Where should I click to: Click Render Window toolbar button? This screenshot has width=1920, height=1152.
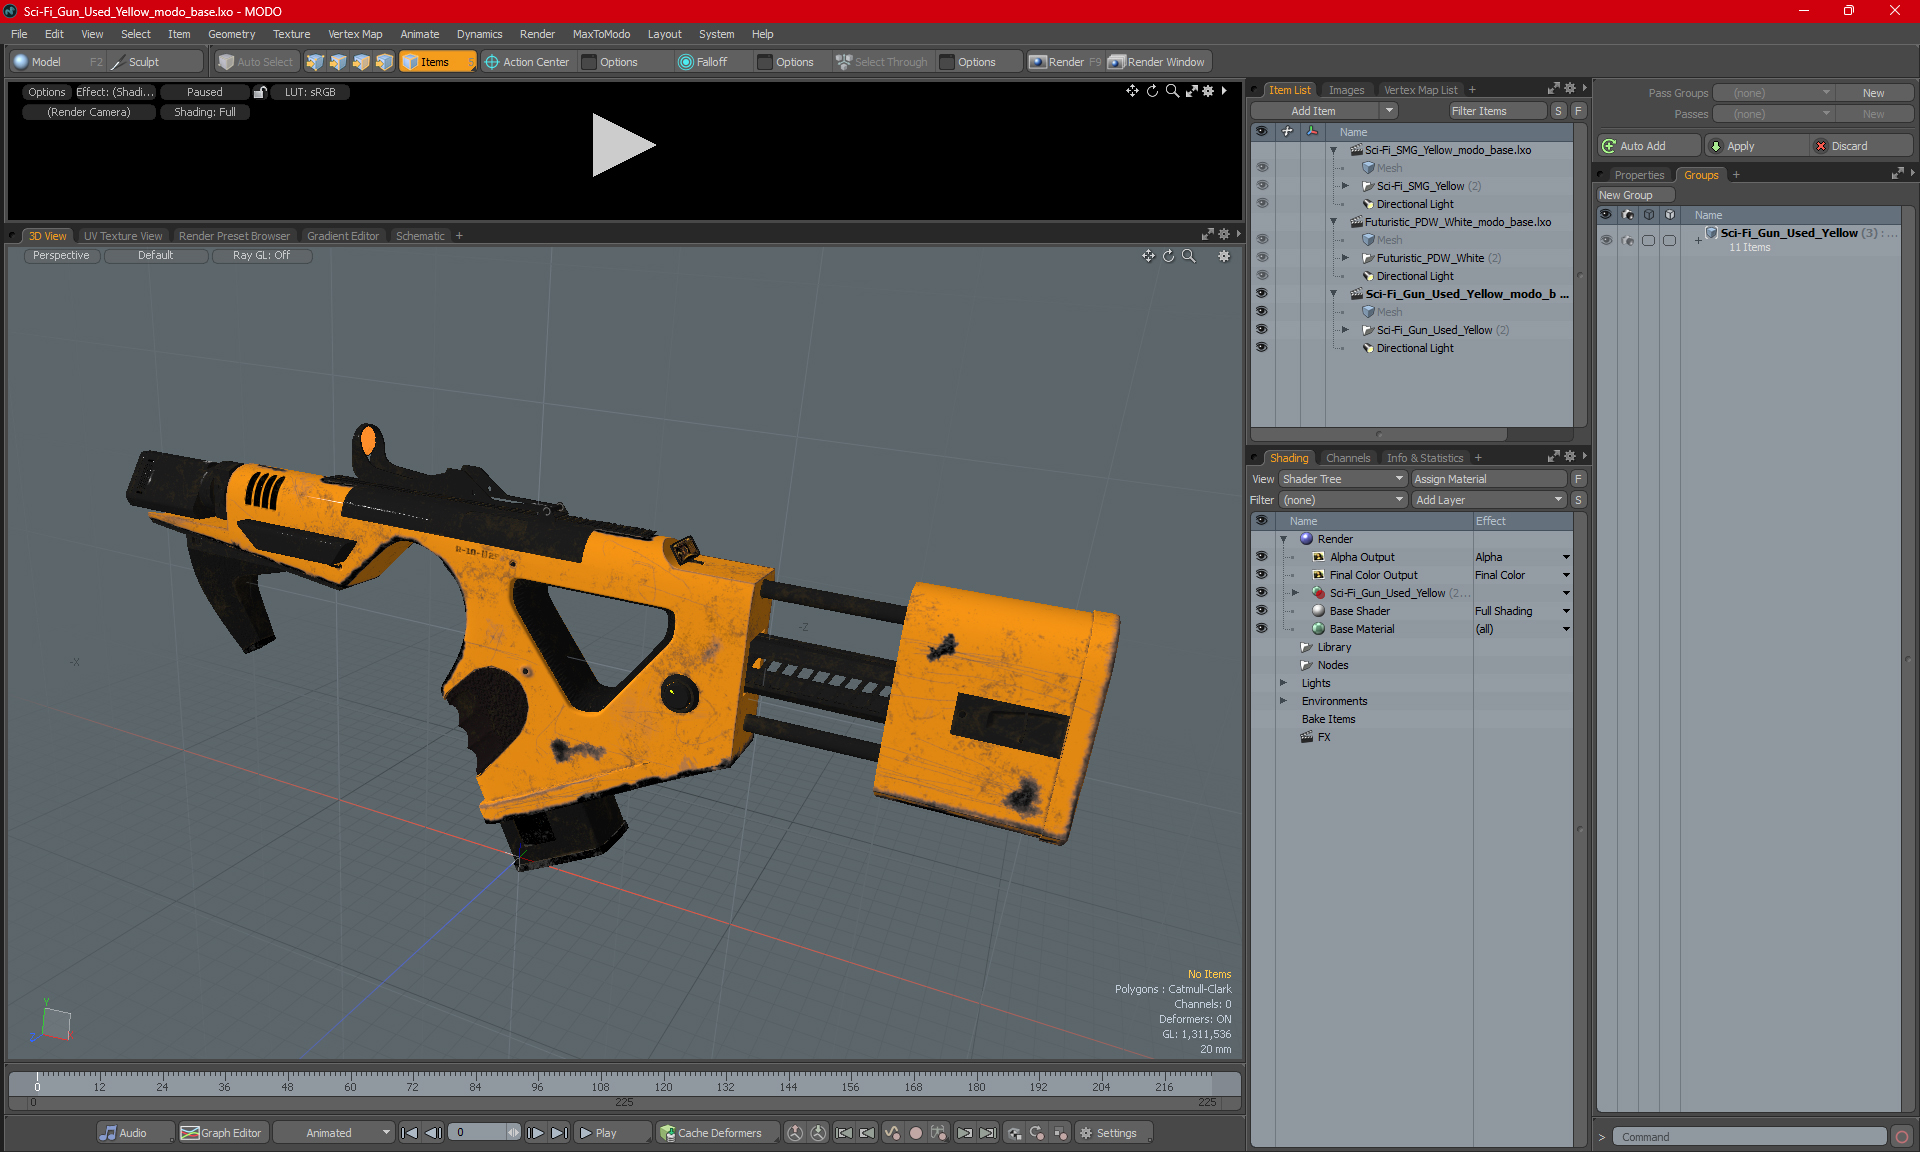pos(1158,62)
